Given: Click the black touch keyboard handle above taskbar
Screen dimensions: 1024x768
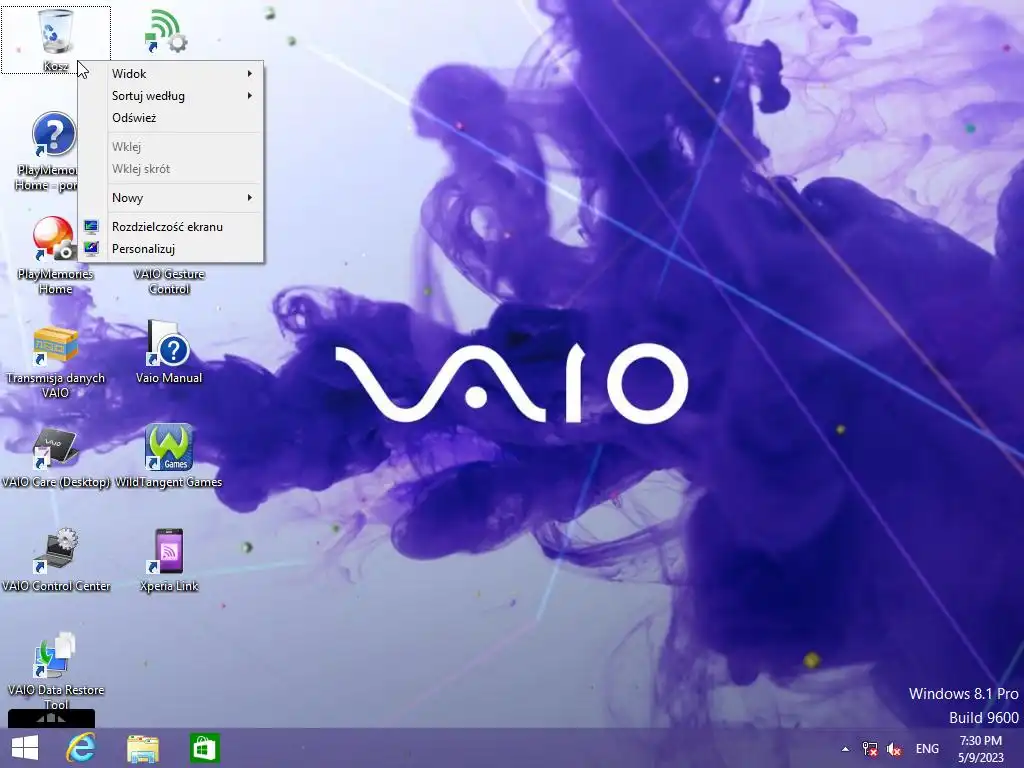Looking at the screenshot, I should [52, 718].
